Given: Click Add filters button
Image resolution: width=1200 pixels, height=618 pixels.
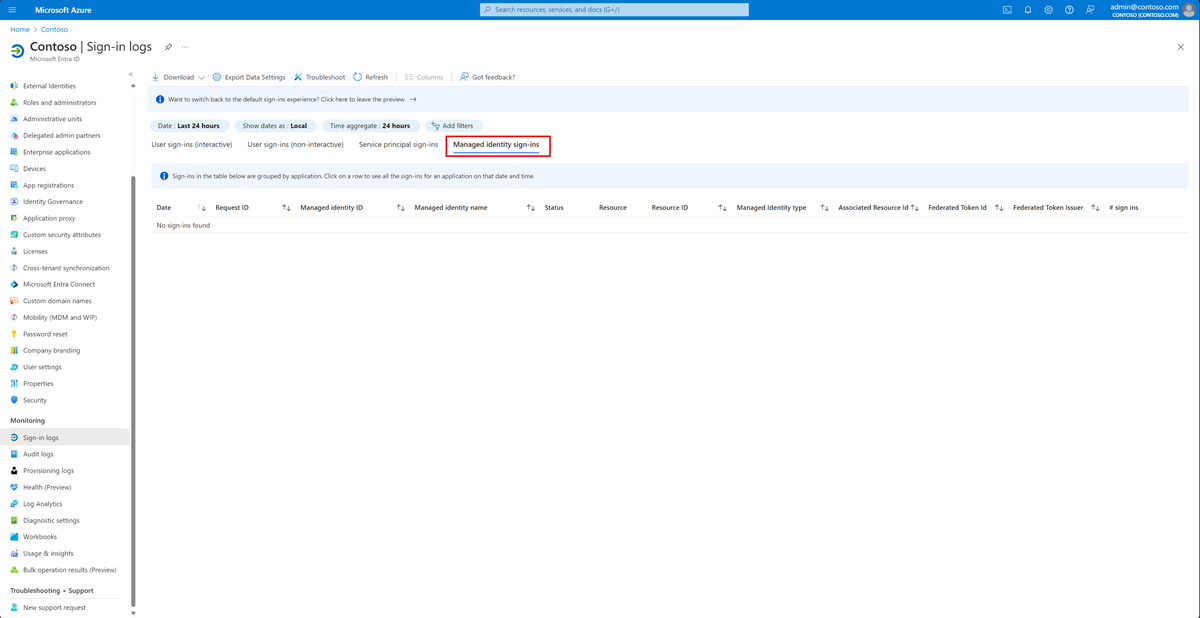Looking at the screenshot, I should 454,126.
